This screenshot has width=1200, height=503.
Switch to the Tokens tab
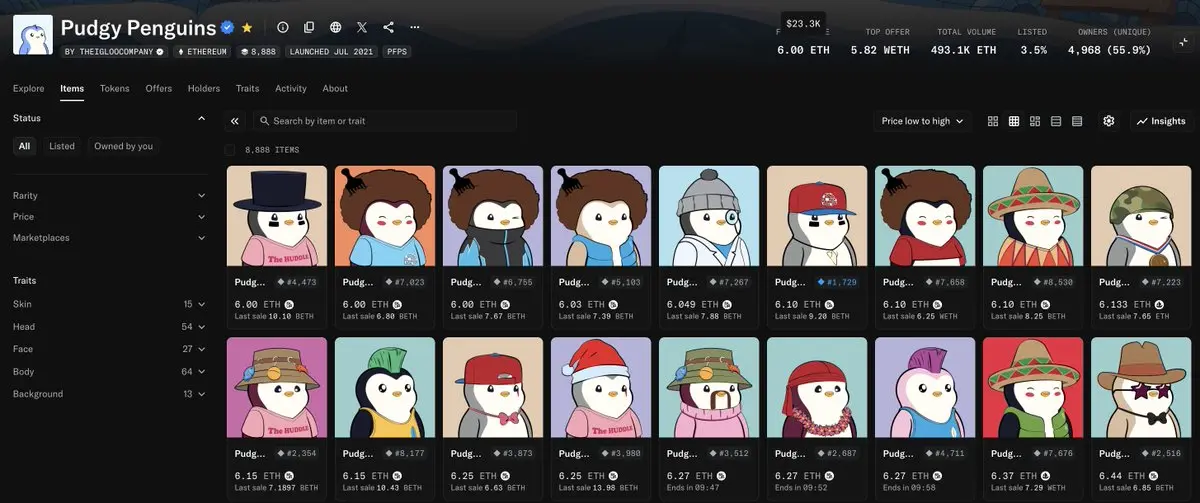tap(114, 89)
